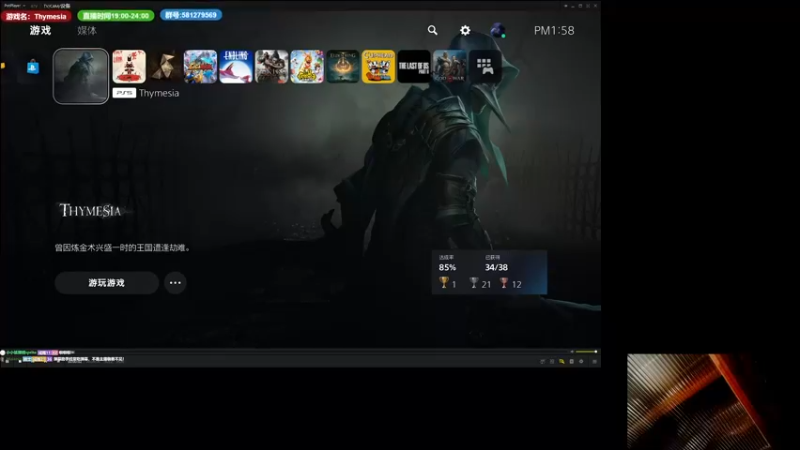The height and width of the screenshot is (450, 800).
Task: Open the trophy progress card showing 85%
Action: point(489,272)
